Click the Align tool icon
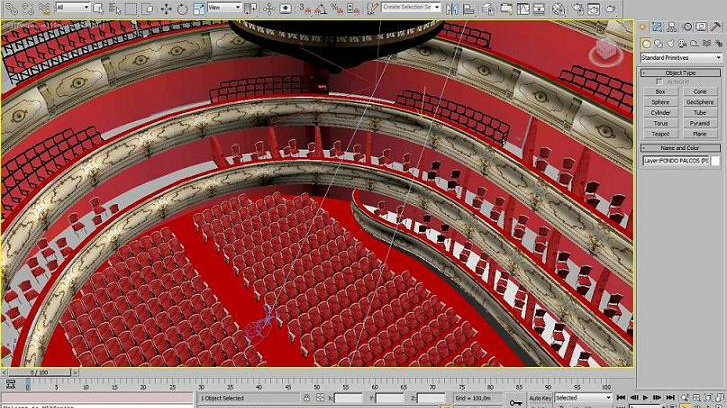 click(468, 8)
